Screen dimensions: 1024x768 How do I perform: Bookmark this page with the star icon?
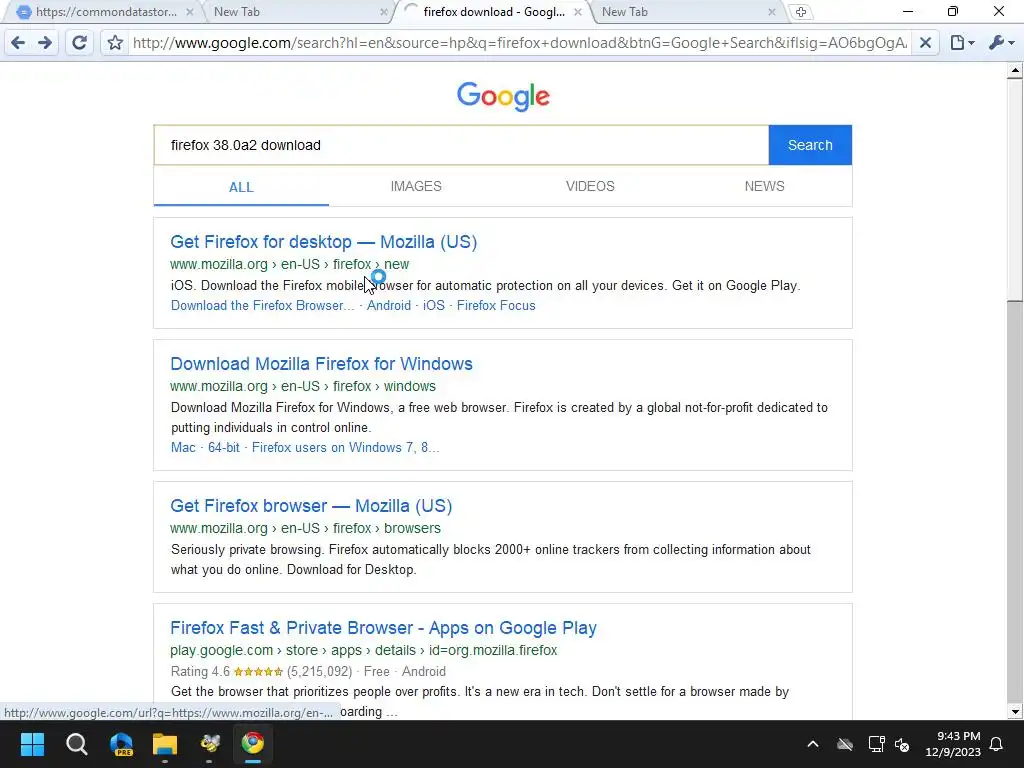[115, 43]
